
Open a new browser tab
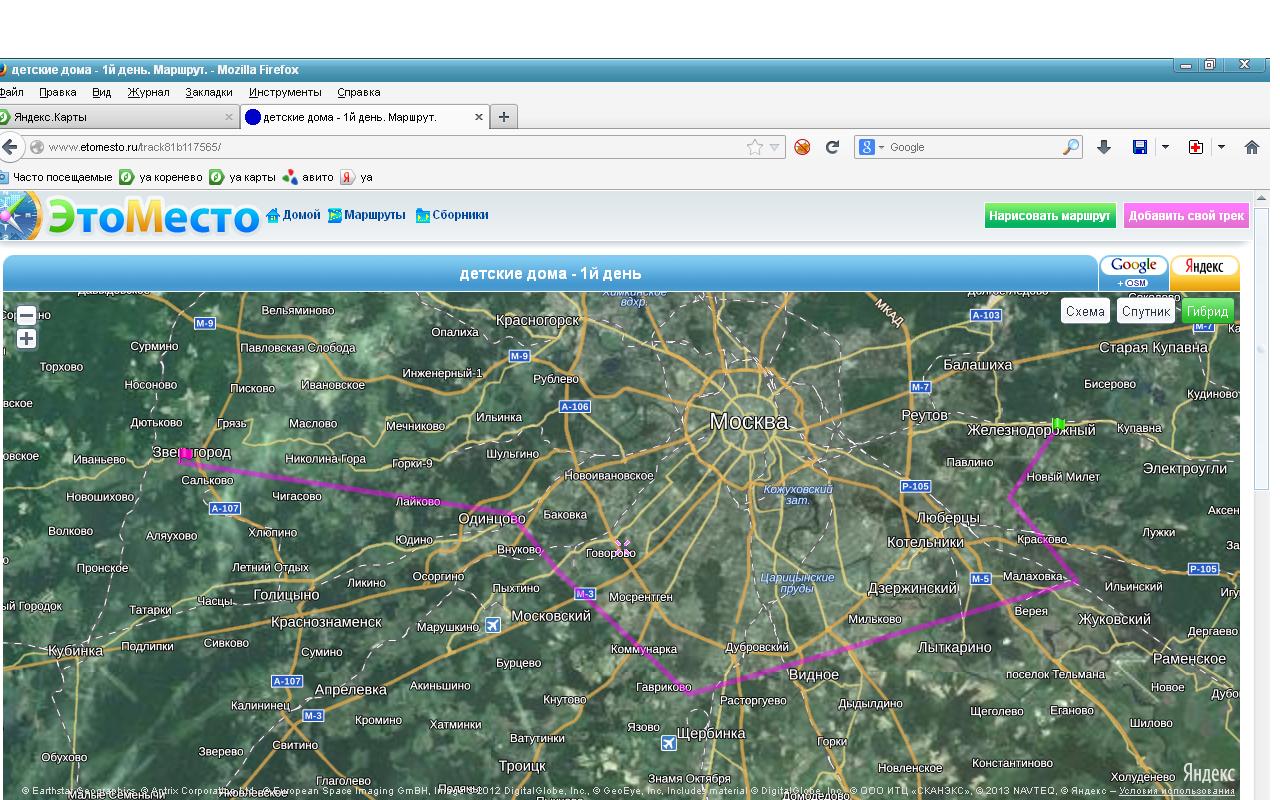click(504, 117)
